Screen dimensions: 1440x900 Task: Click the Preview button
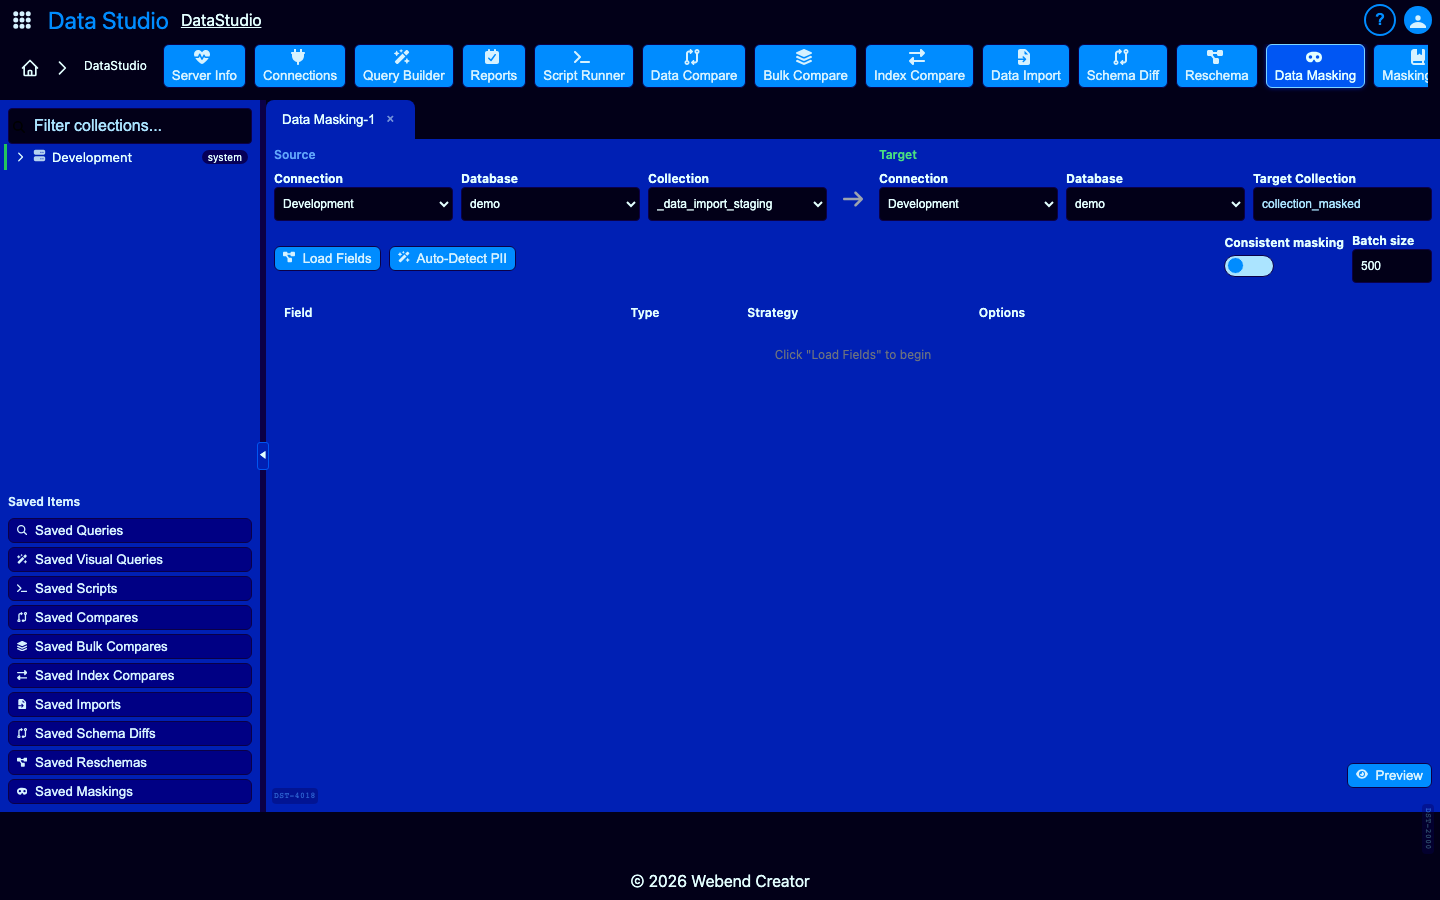click(1389, 775)
